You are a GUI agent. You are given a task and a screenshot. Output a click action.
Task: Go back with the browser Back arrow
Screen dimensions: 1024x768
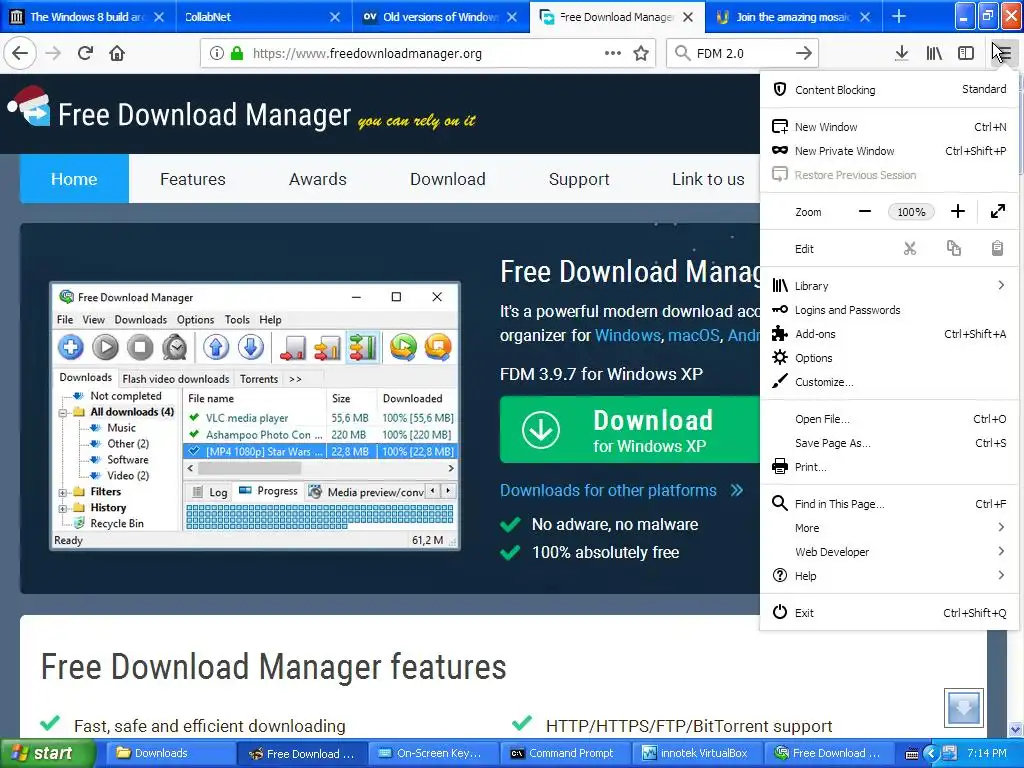tap(20, 54)
